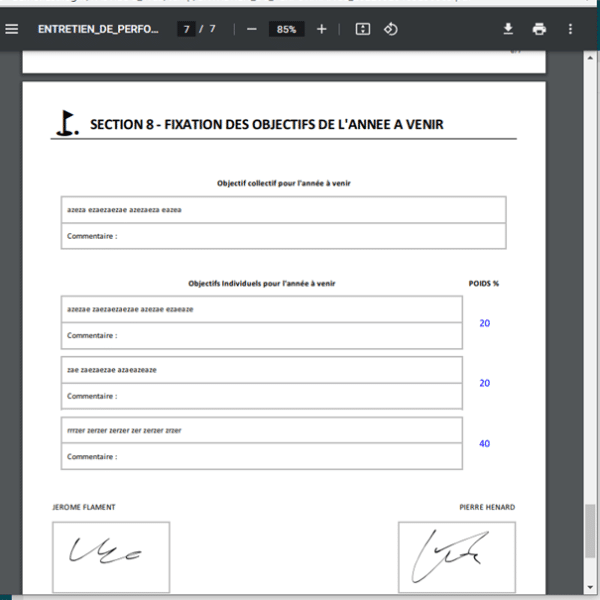Click the name PIERRE HENARD
Image resolution: width=600 pixels, height=600 pixels.
point(487,507)
